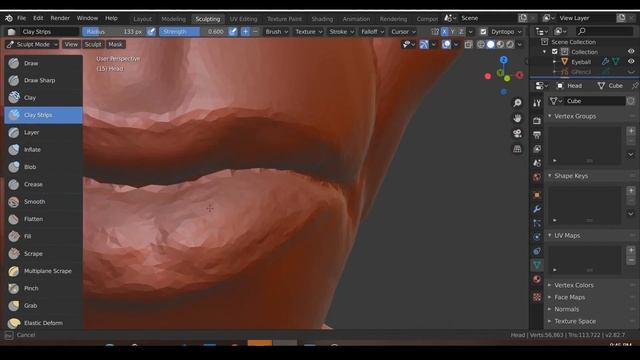The height and width of the screenshot is (360, 640).
Task: Add a new UV map with plus
Action: [x=631, y=250]
